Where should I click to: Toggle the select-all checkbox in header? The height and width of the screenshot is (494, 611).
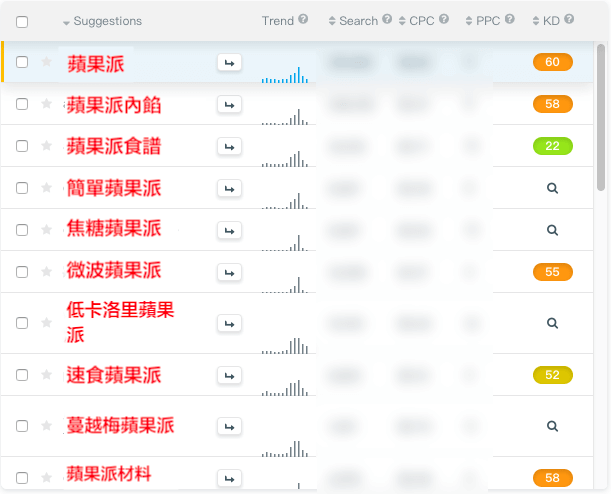click(22, 21)
